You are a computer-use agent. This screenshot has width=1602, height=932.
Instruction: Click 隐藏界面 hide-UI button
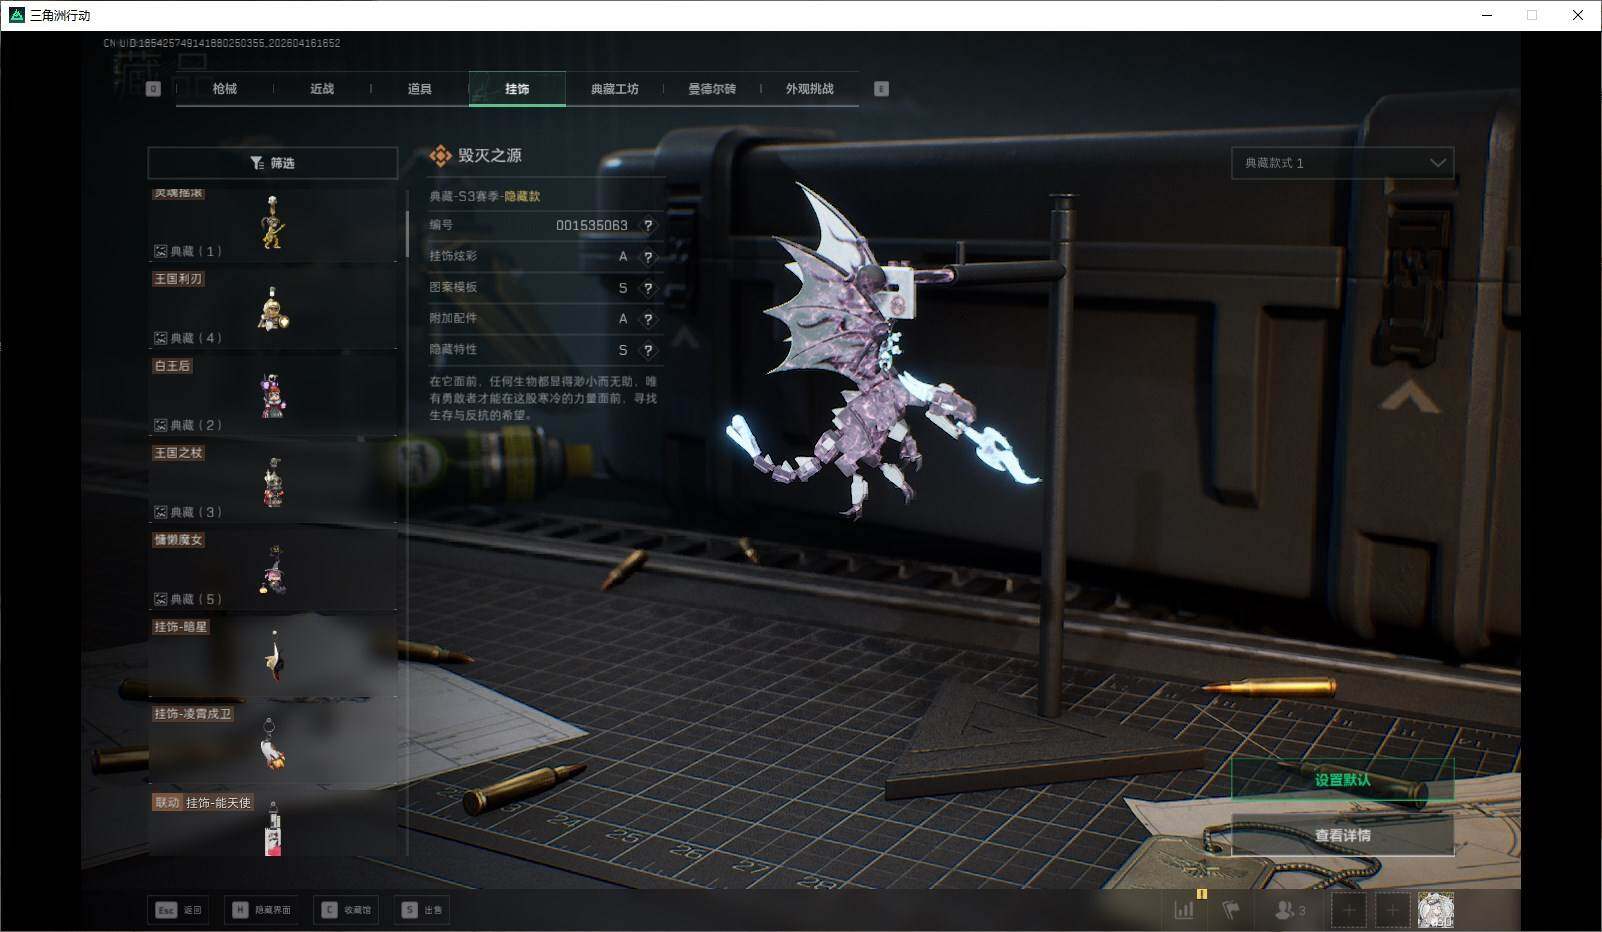pyautogui.click(x=261, y=910)
